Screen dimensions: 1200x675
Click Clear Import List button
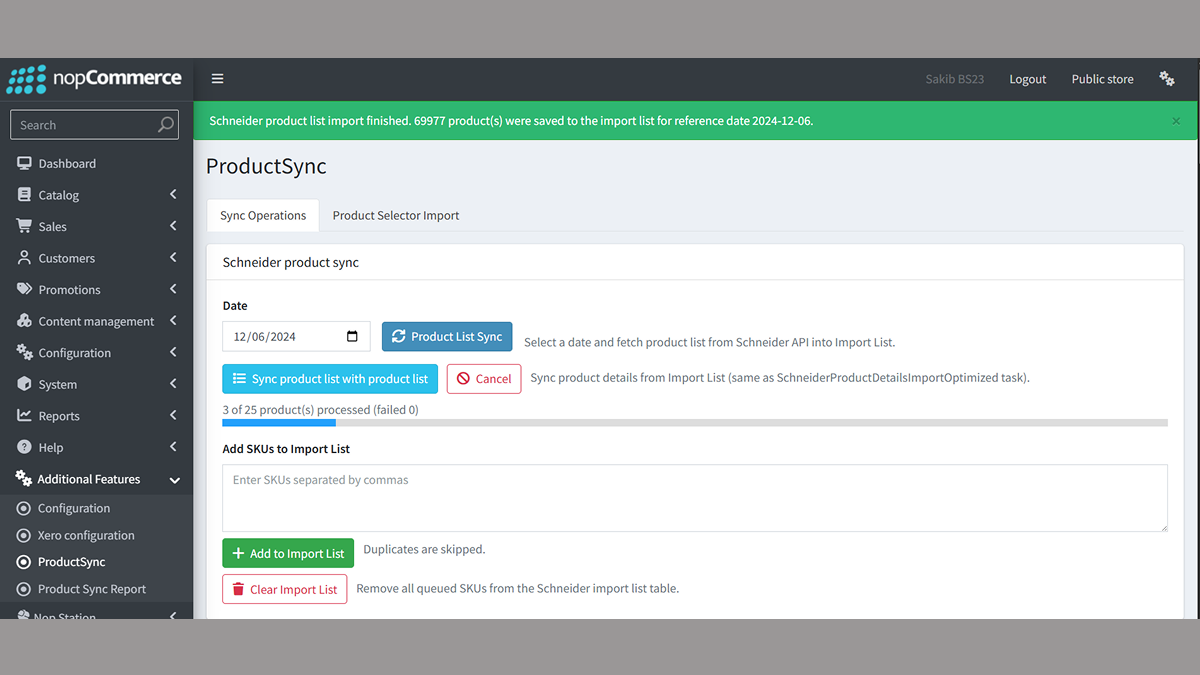[285, 589]
